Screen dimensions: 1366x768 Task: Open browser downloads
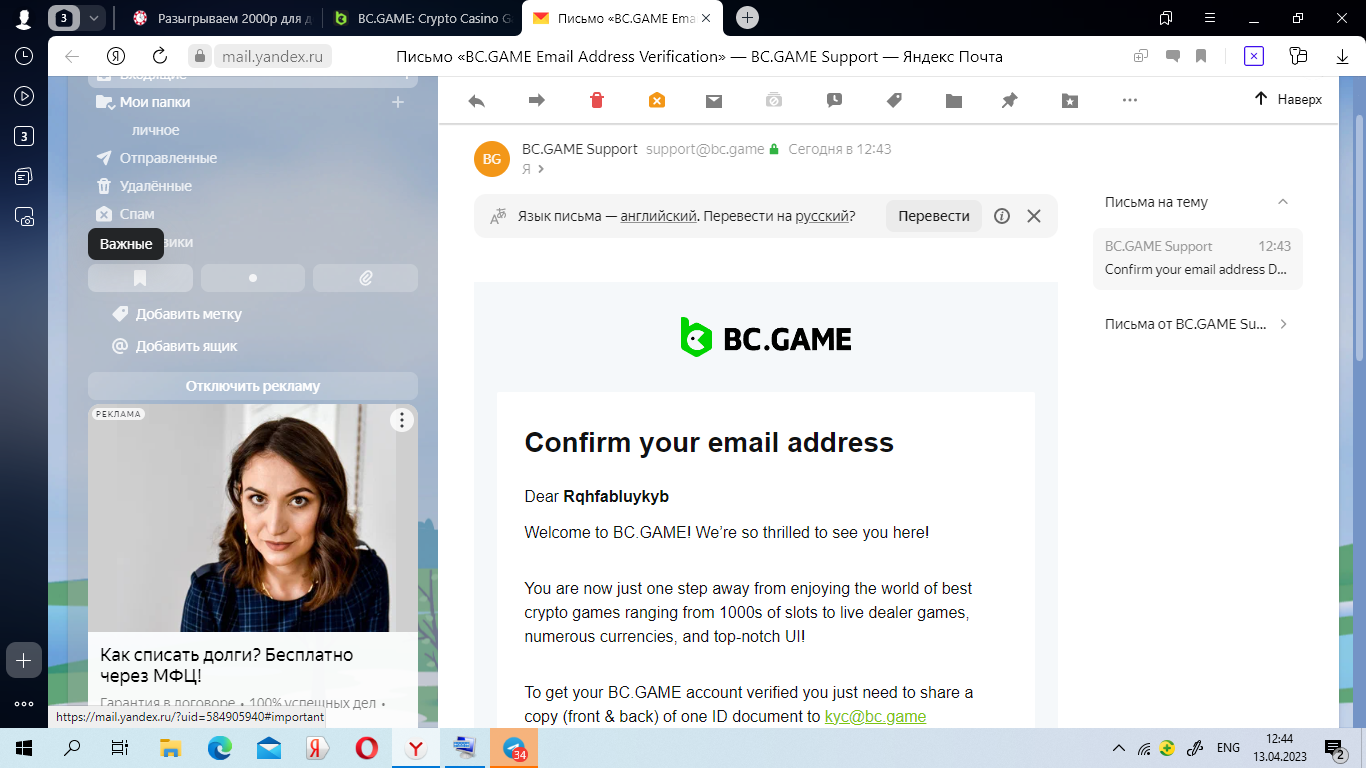pos(1343,57)
